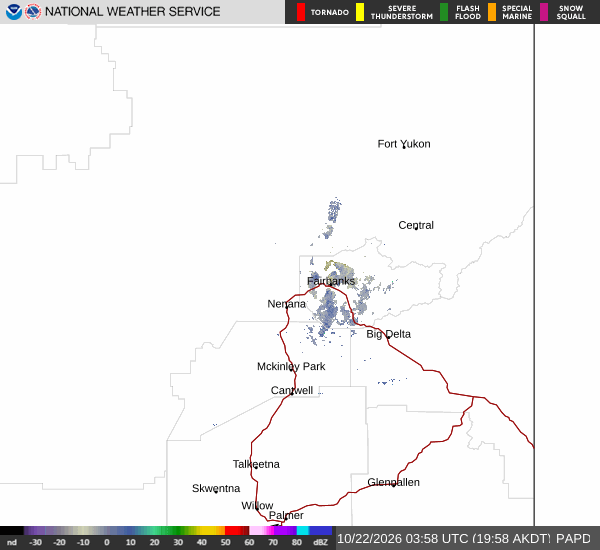Click the Skwentna city label
The height and width of the screenshot is (550, 600).
click(x=216, y=488)
